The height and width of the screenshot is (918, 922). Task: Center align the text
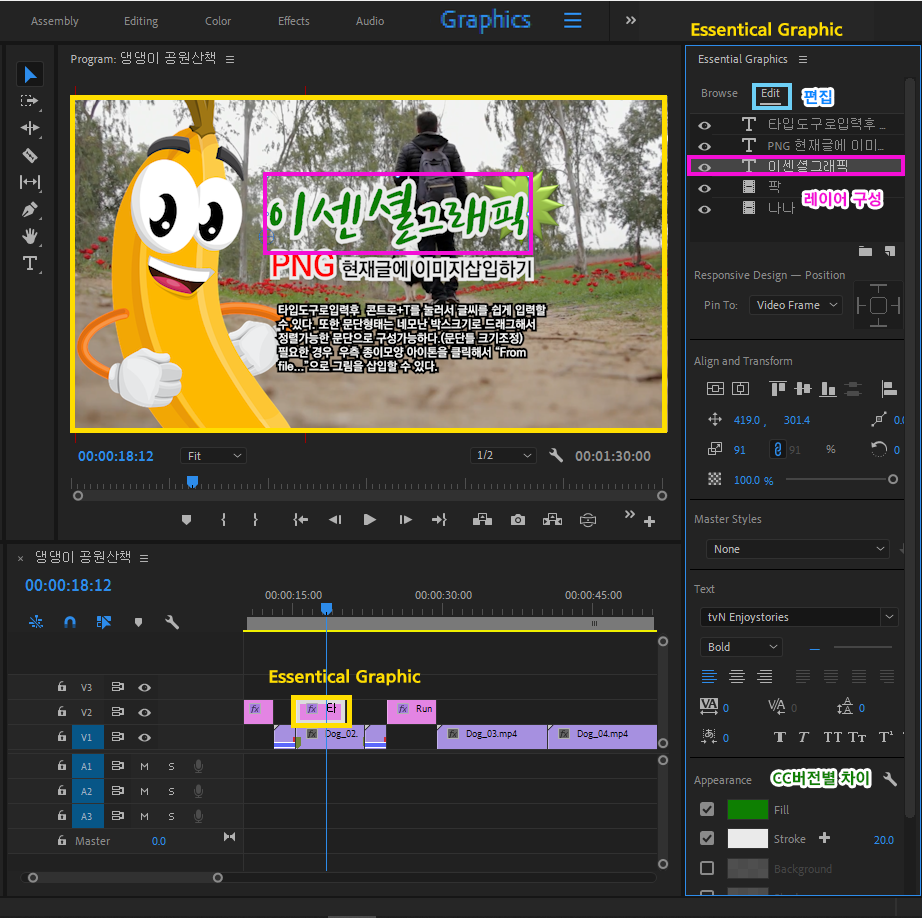tap(737, 677)
